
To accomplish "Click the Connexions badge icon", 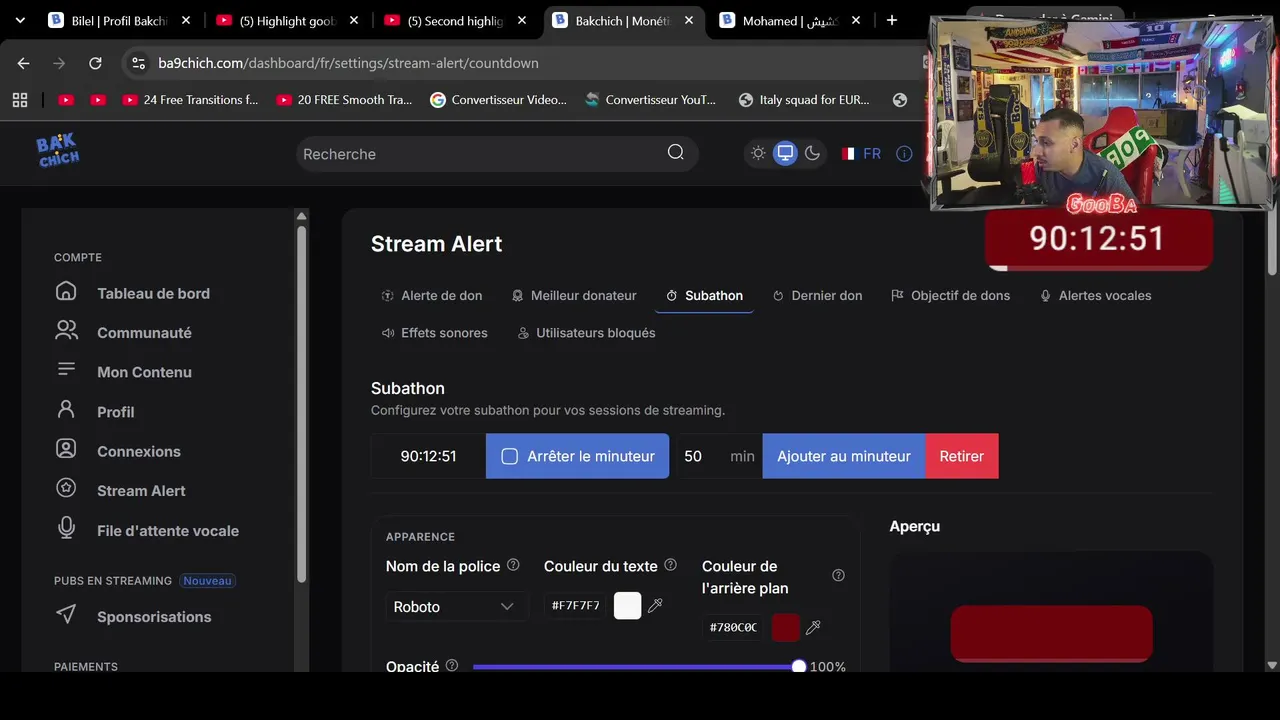I will (x=66, y=449).
